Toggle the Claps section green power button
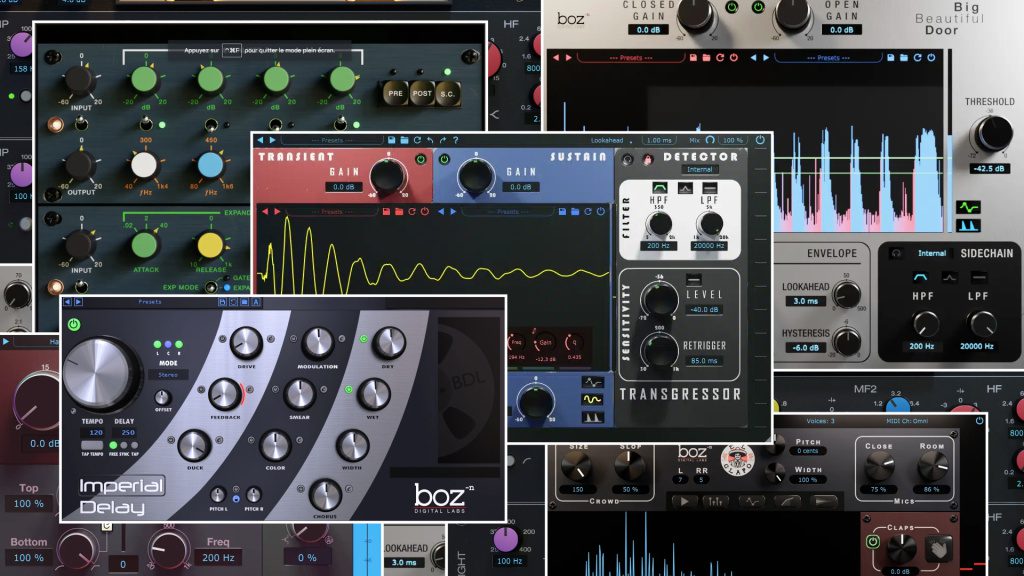The width and height of the screenshot is (1024, 576). (x=872, y=541)
